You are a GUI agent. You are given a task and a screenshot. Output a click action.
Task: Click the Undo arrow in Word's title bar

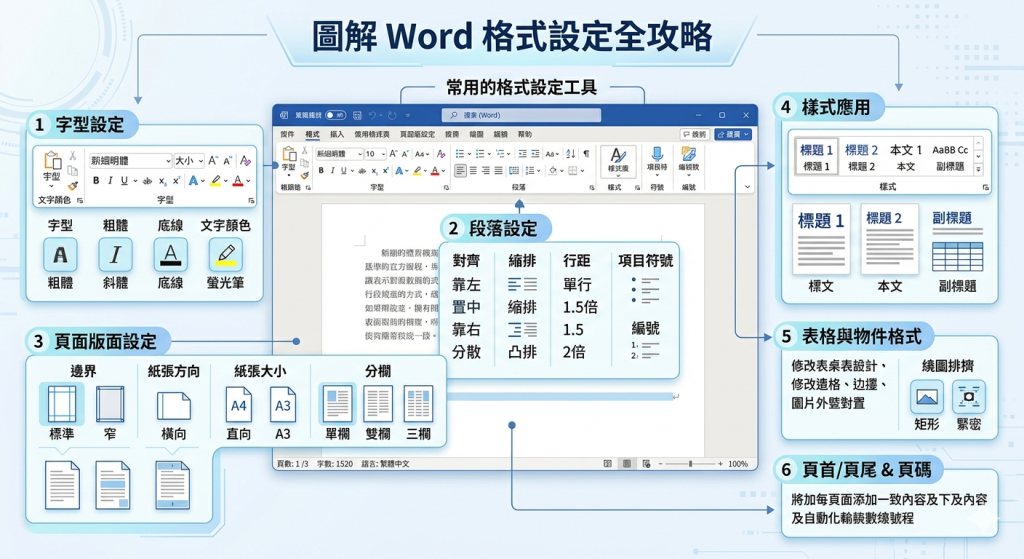(372, 116)
